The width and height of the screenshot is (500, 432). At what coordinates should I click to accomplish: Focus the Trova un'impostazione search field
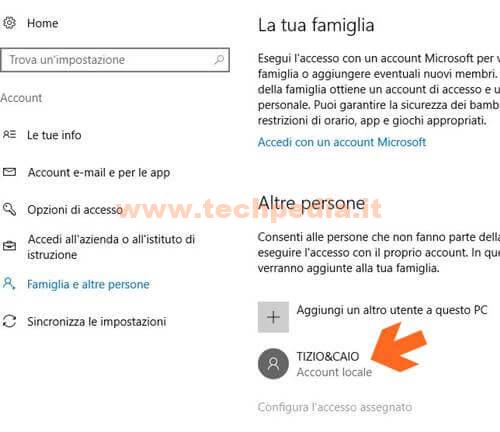115,60
